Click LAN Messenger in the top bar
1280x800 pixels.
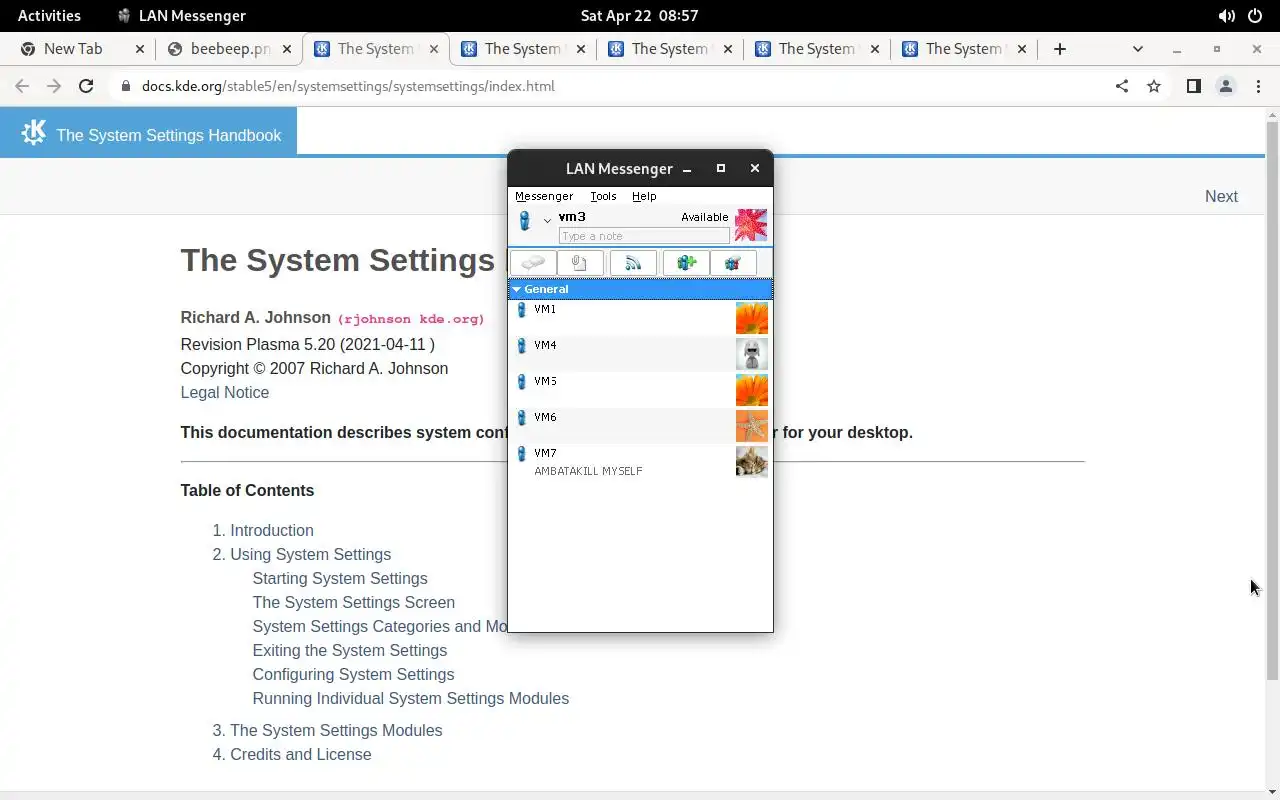click(181, 16)
